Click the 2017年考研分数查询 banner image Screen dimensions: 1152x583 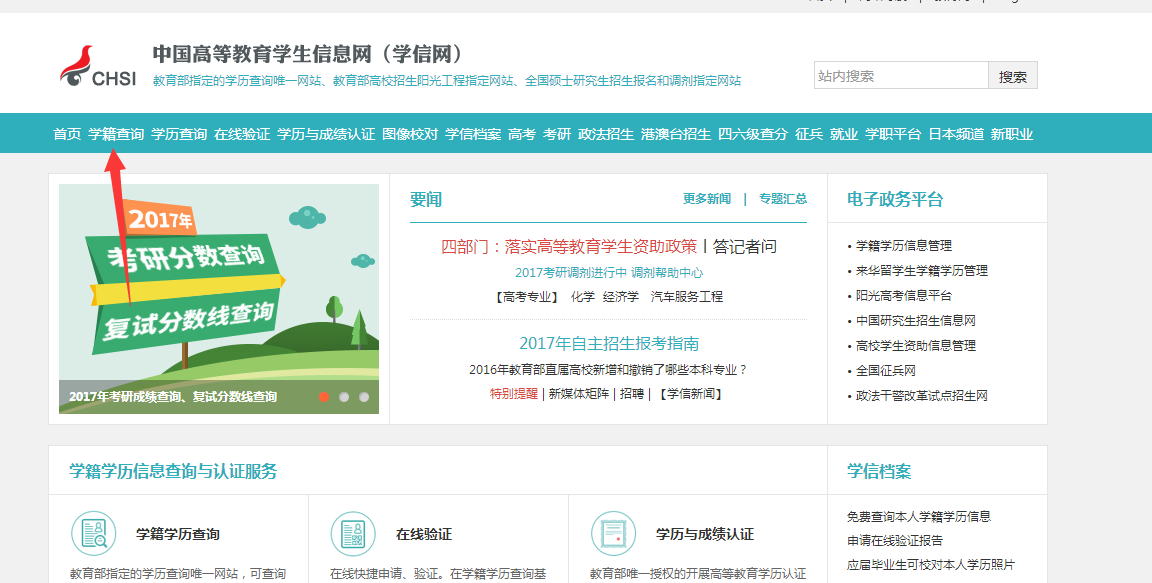point(219,298)
